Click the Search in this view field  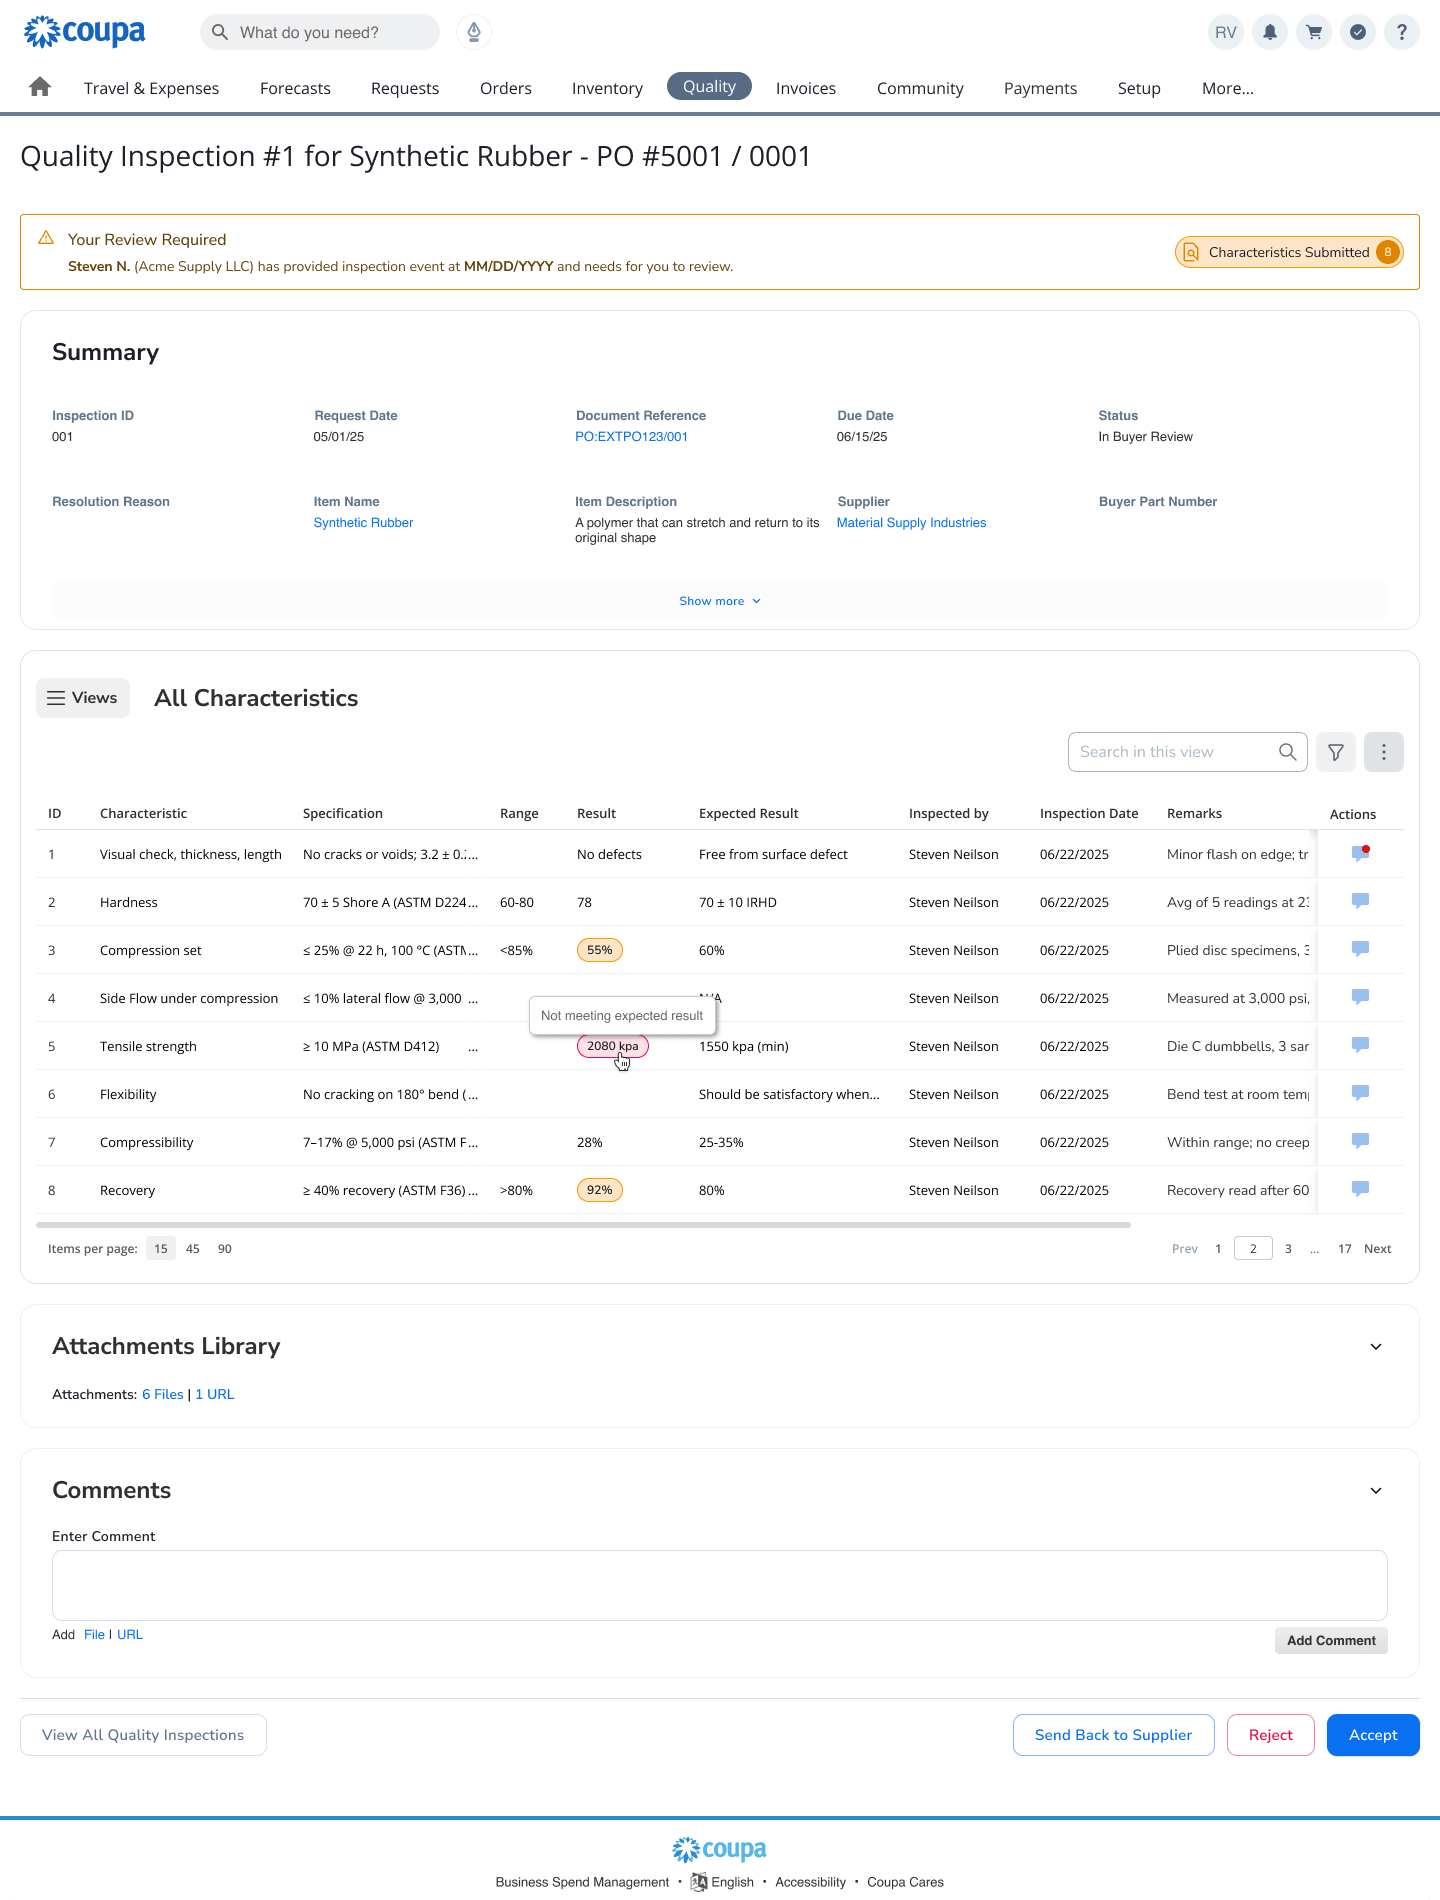[x=1187, y=752]
